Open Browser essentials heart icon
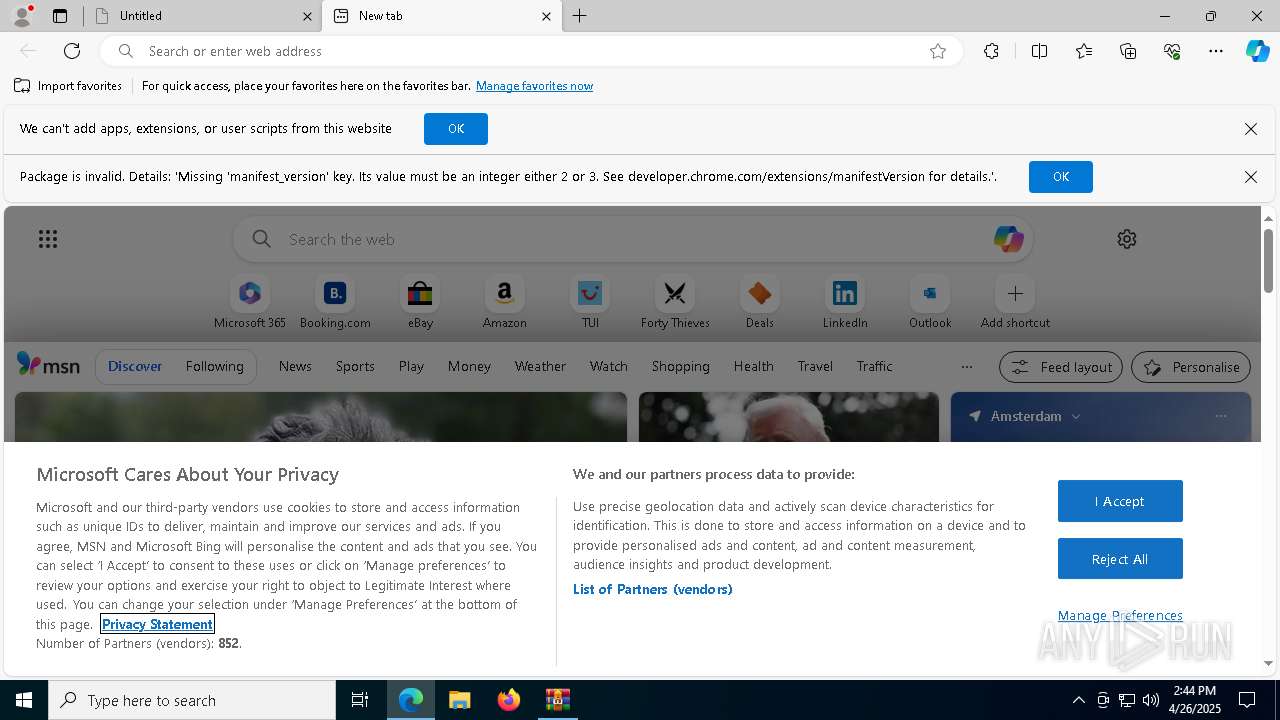The width and height of the screenshot is (1280, 720). click(1172, 51)
